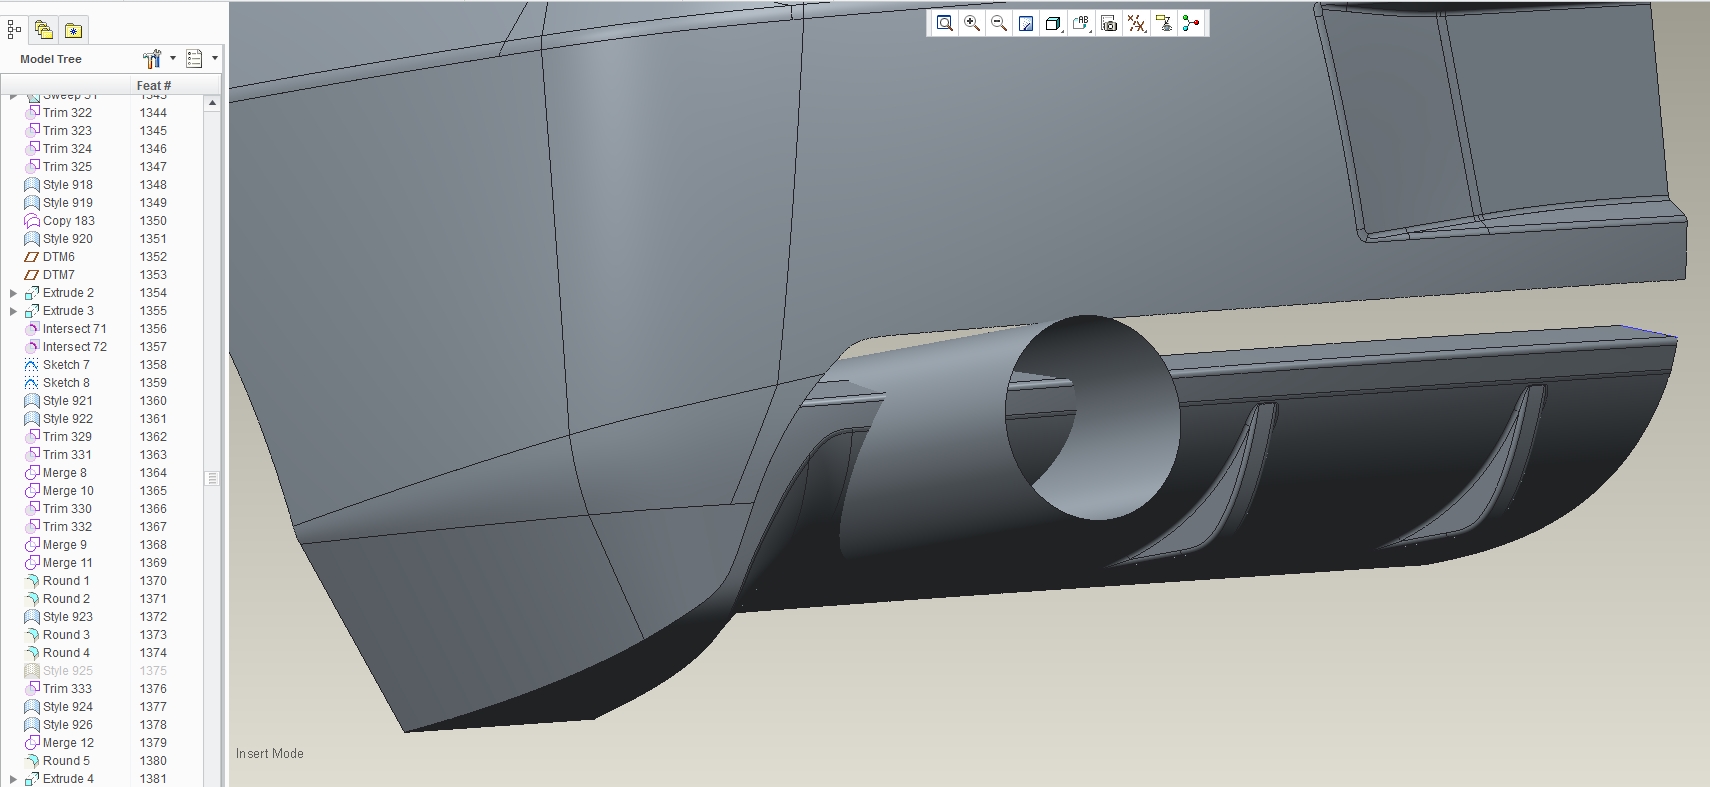Screen dimensions: 1710x787
Task: Toggle the Spin Center icon
Action: tap(1191, 23)
